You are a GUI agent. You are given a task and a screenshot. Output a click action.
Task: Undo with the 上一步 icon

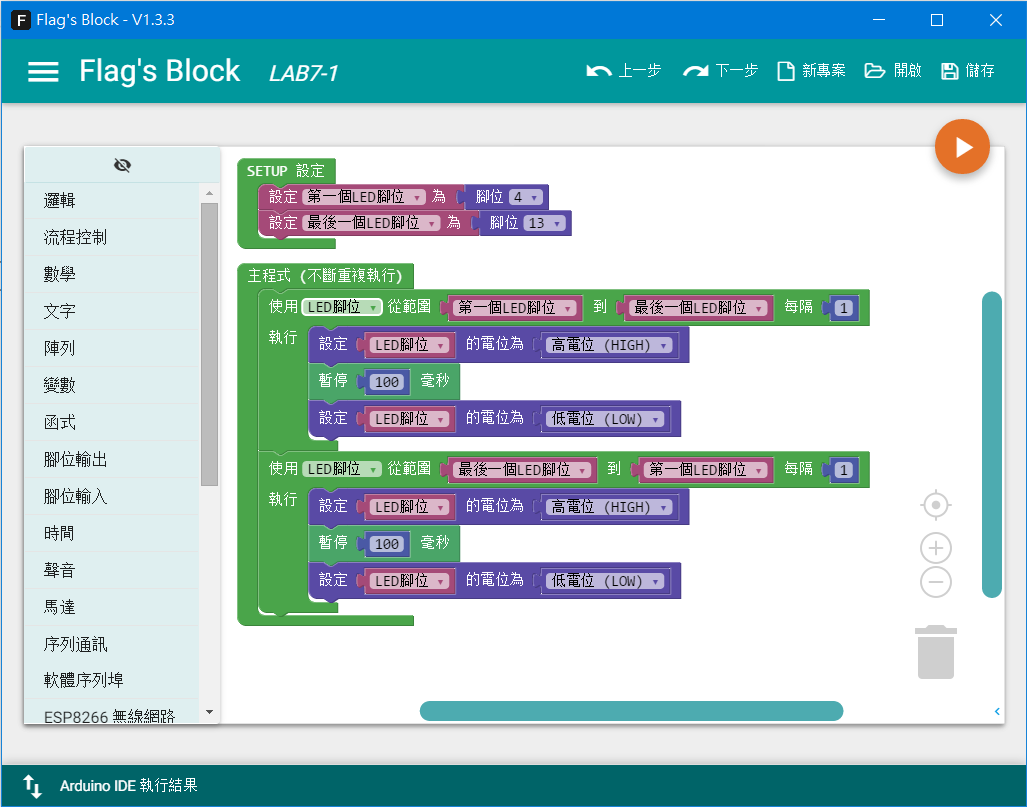tap(622, 70)
